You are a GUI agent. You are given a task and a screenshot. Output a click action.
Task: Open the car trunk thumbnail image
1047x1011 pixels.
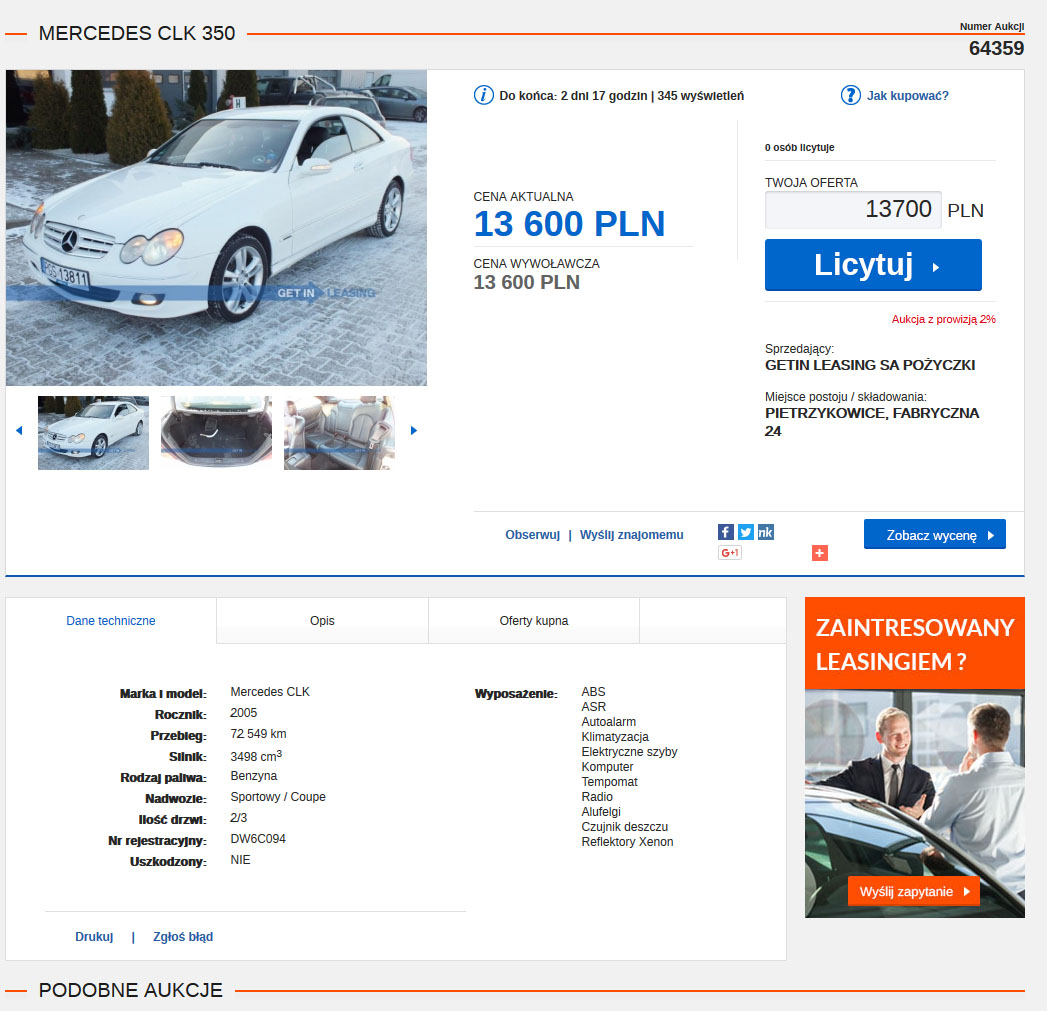point(216,432)
